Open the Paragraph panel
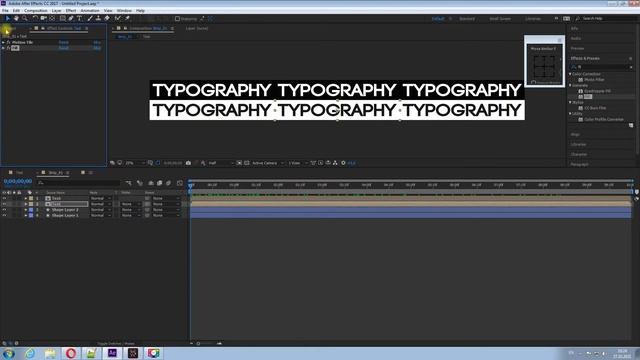Screen dimensions: 640x360 coord(580,164)
